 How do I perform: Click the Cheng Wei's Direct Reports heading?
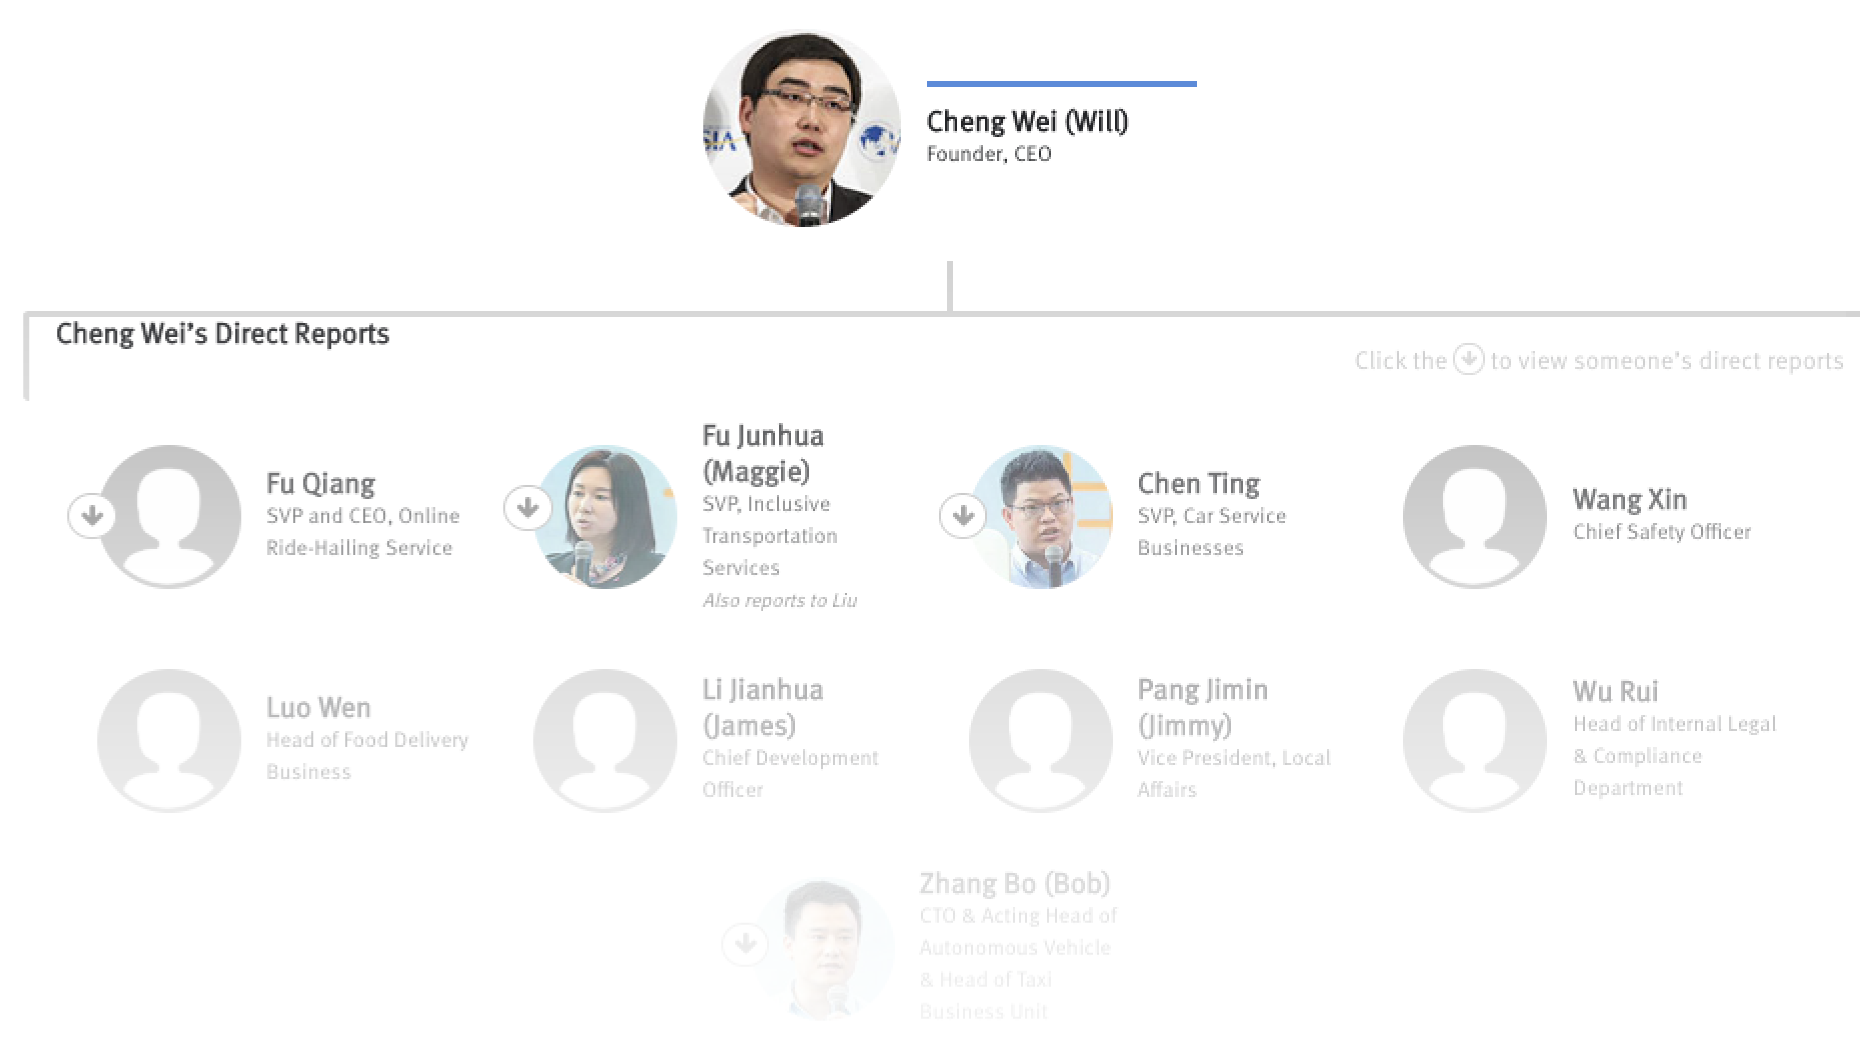222,334
